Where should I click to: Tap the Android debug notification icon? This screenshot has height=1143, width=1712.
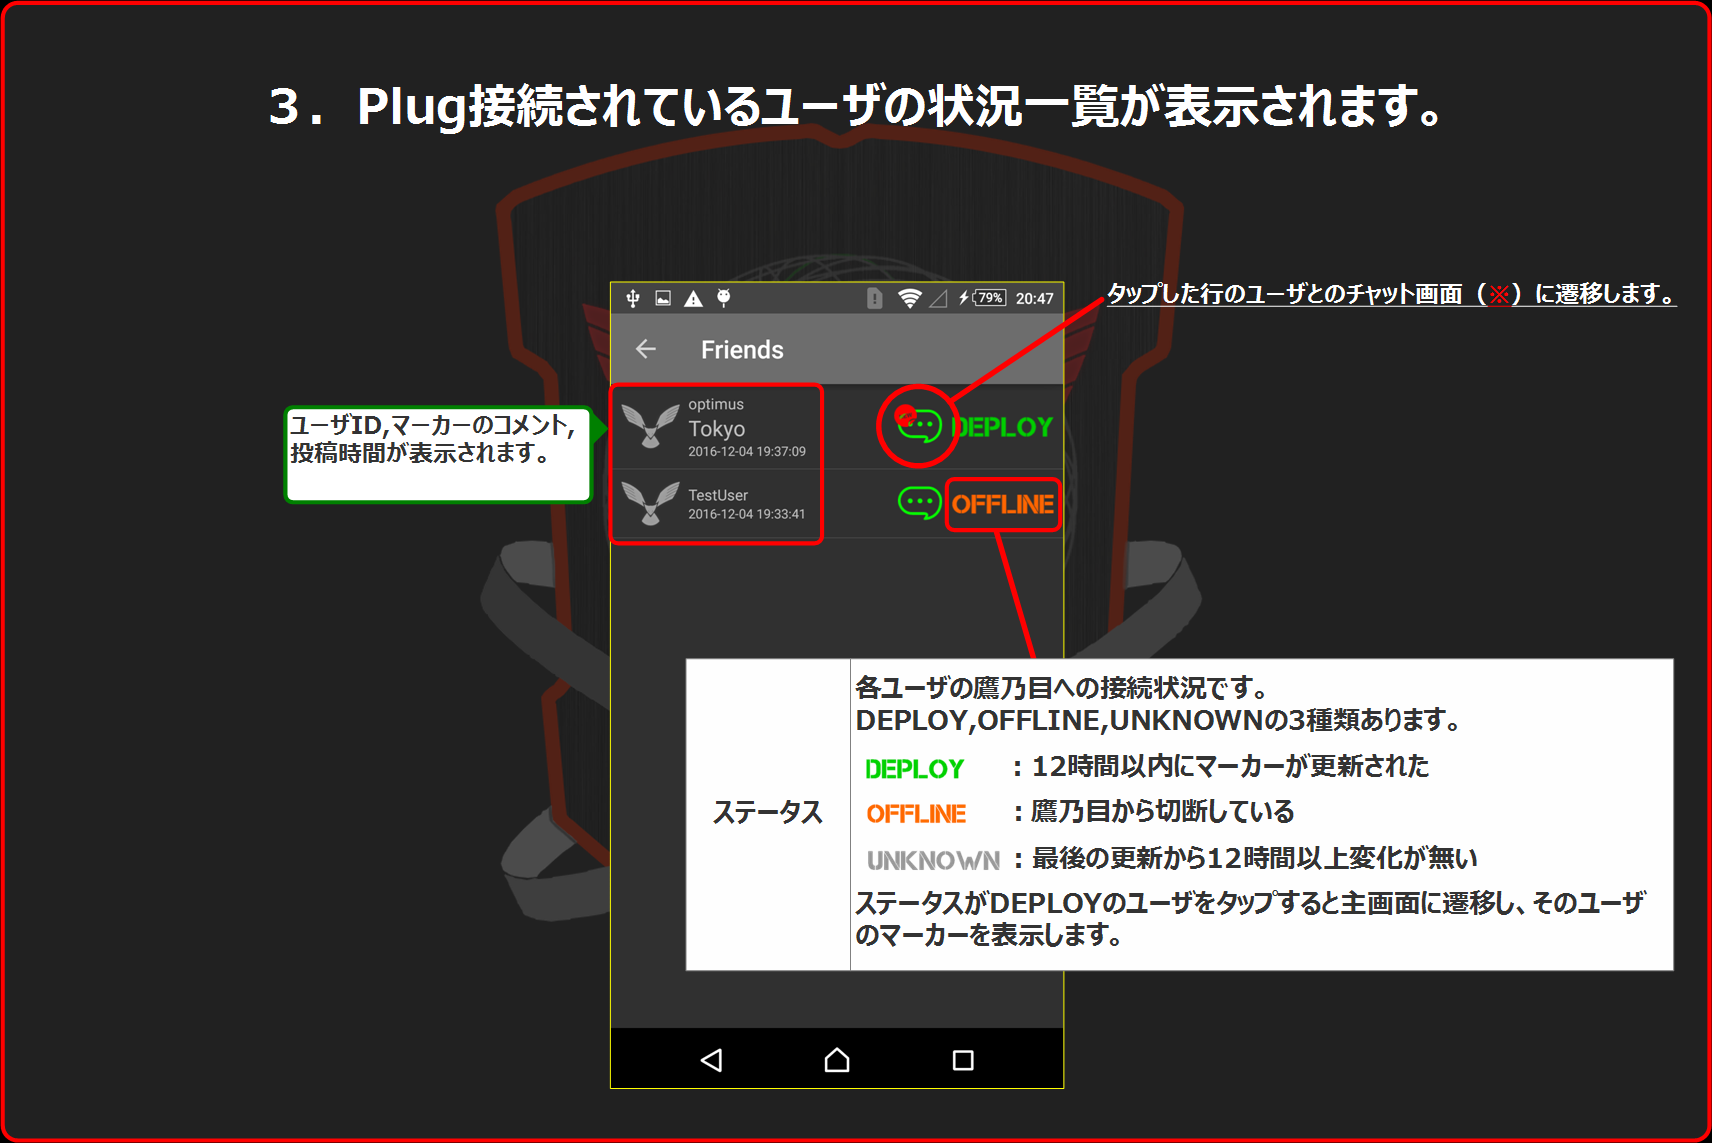pos(724,298)
